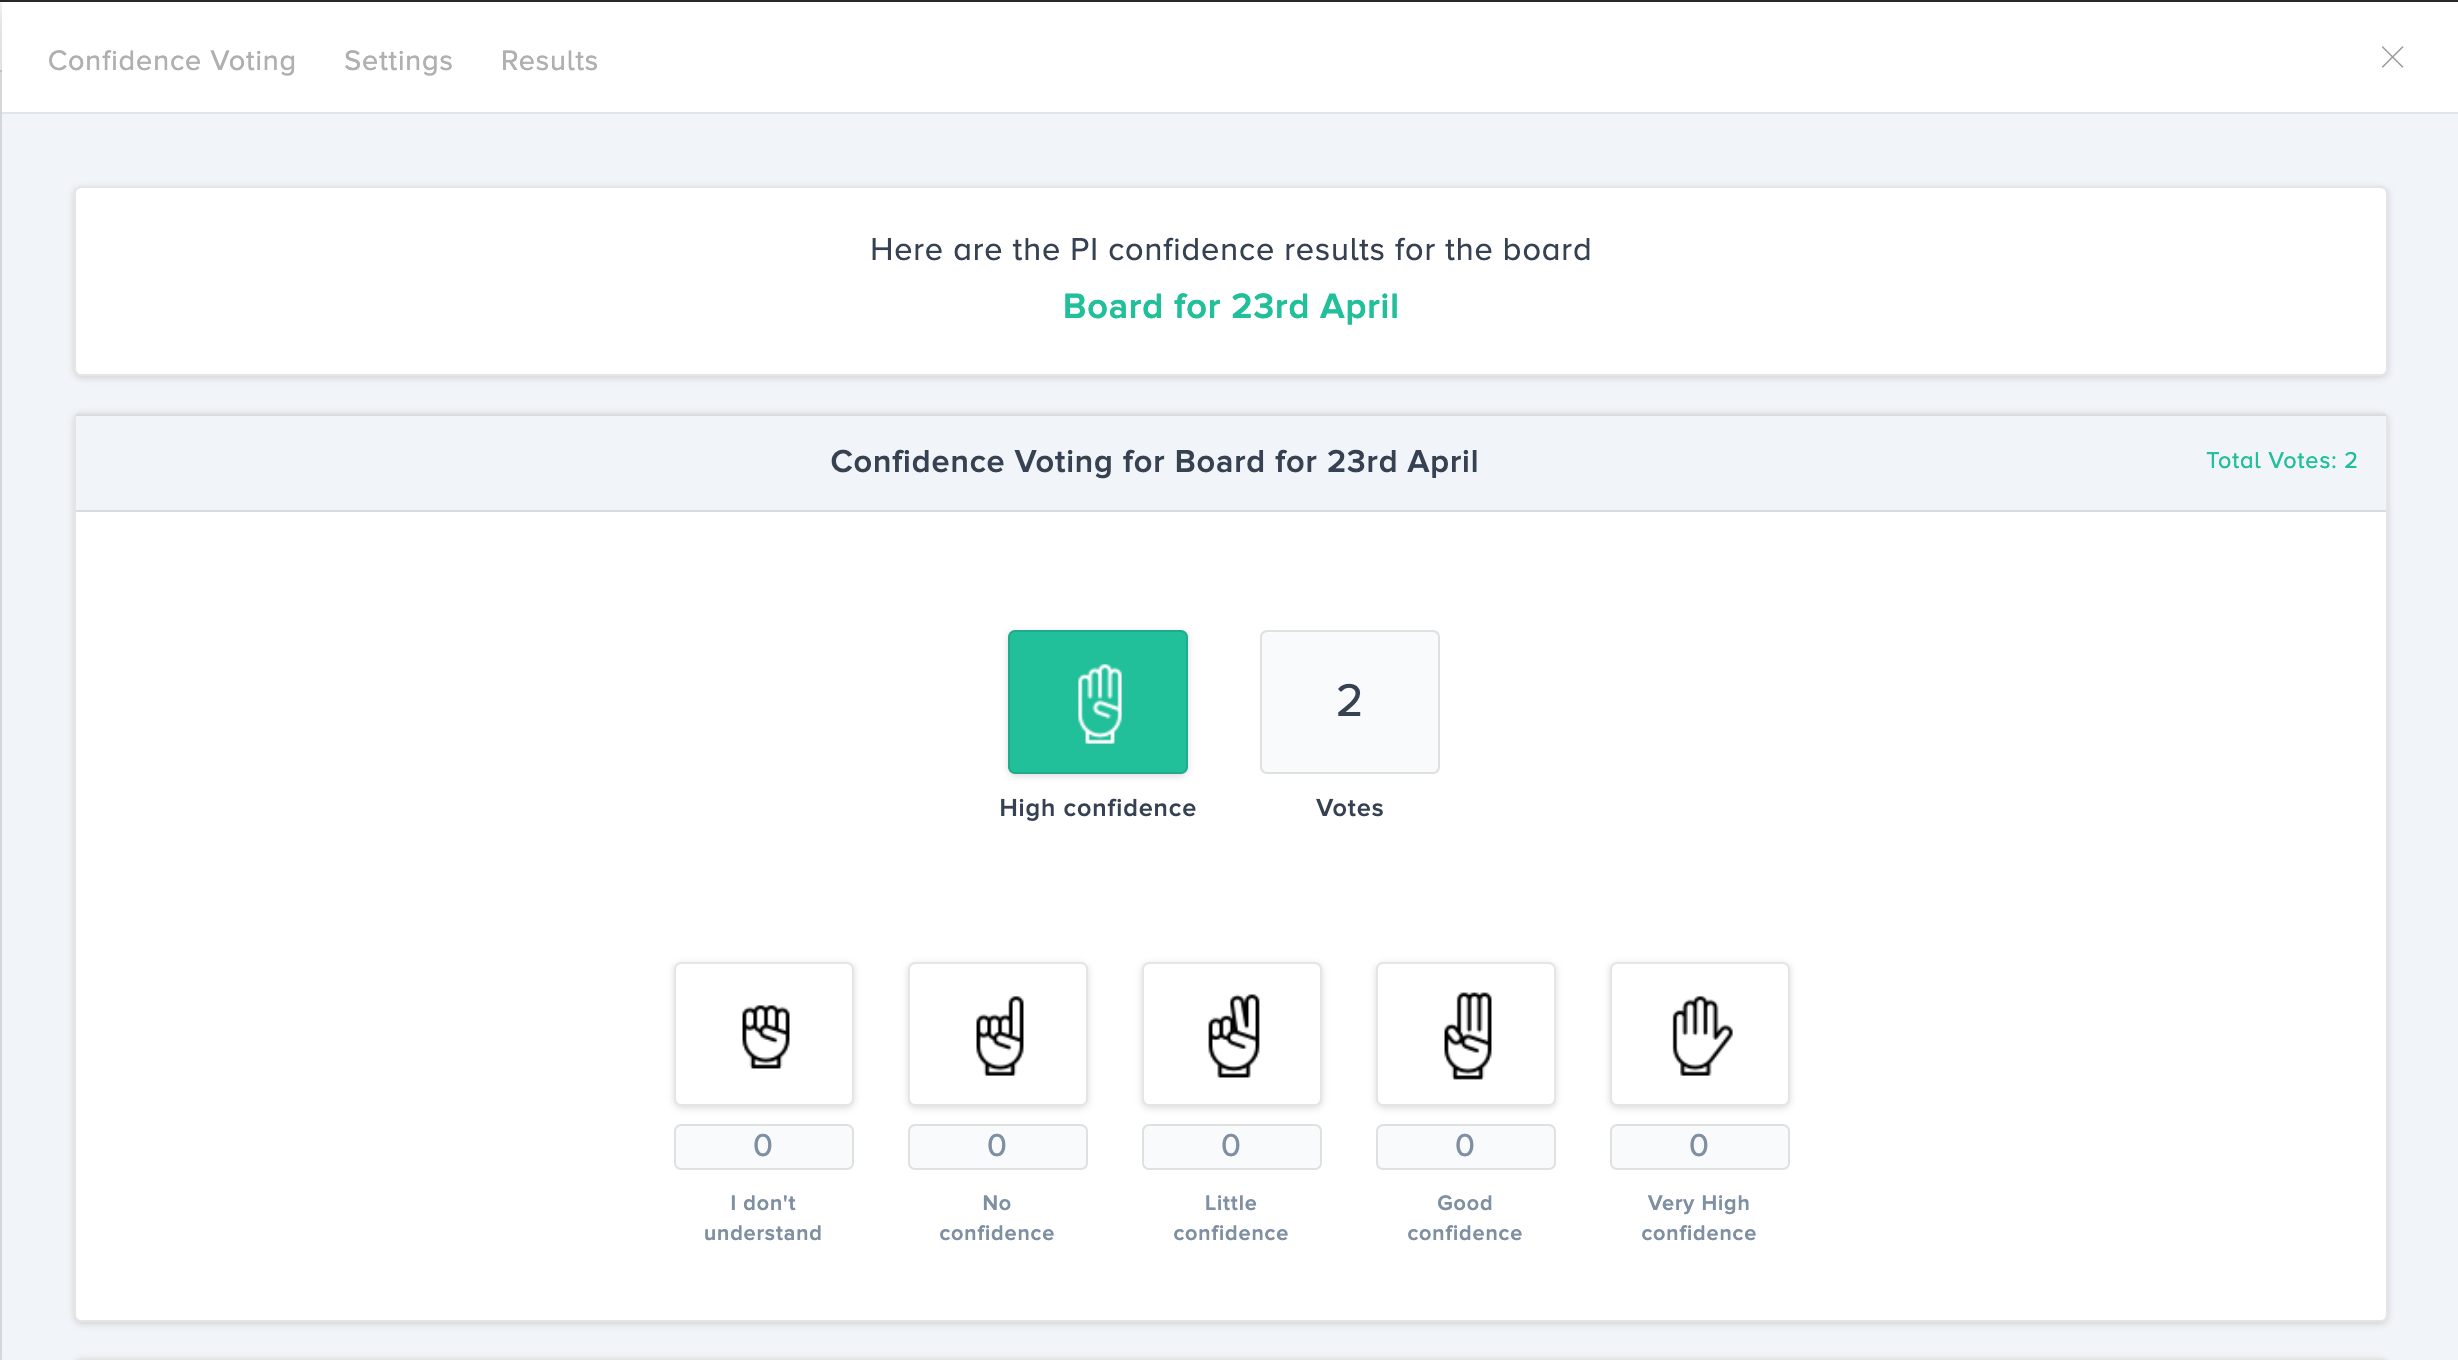2458x1360 pixels.
Task: Click the 'Board for 23rd April' link
Action: click(x=1230, y=306)
